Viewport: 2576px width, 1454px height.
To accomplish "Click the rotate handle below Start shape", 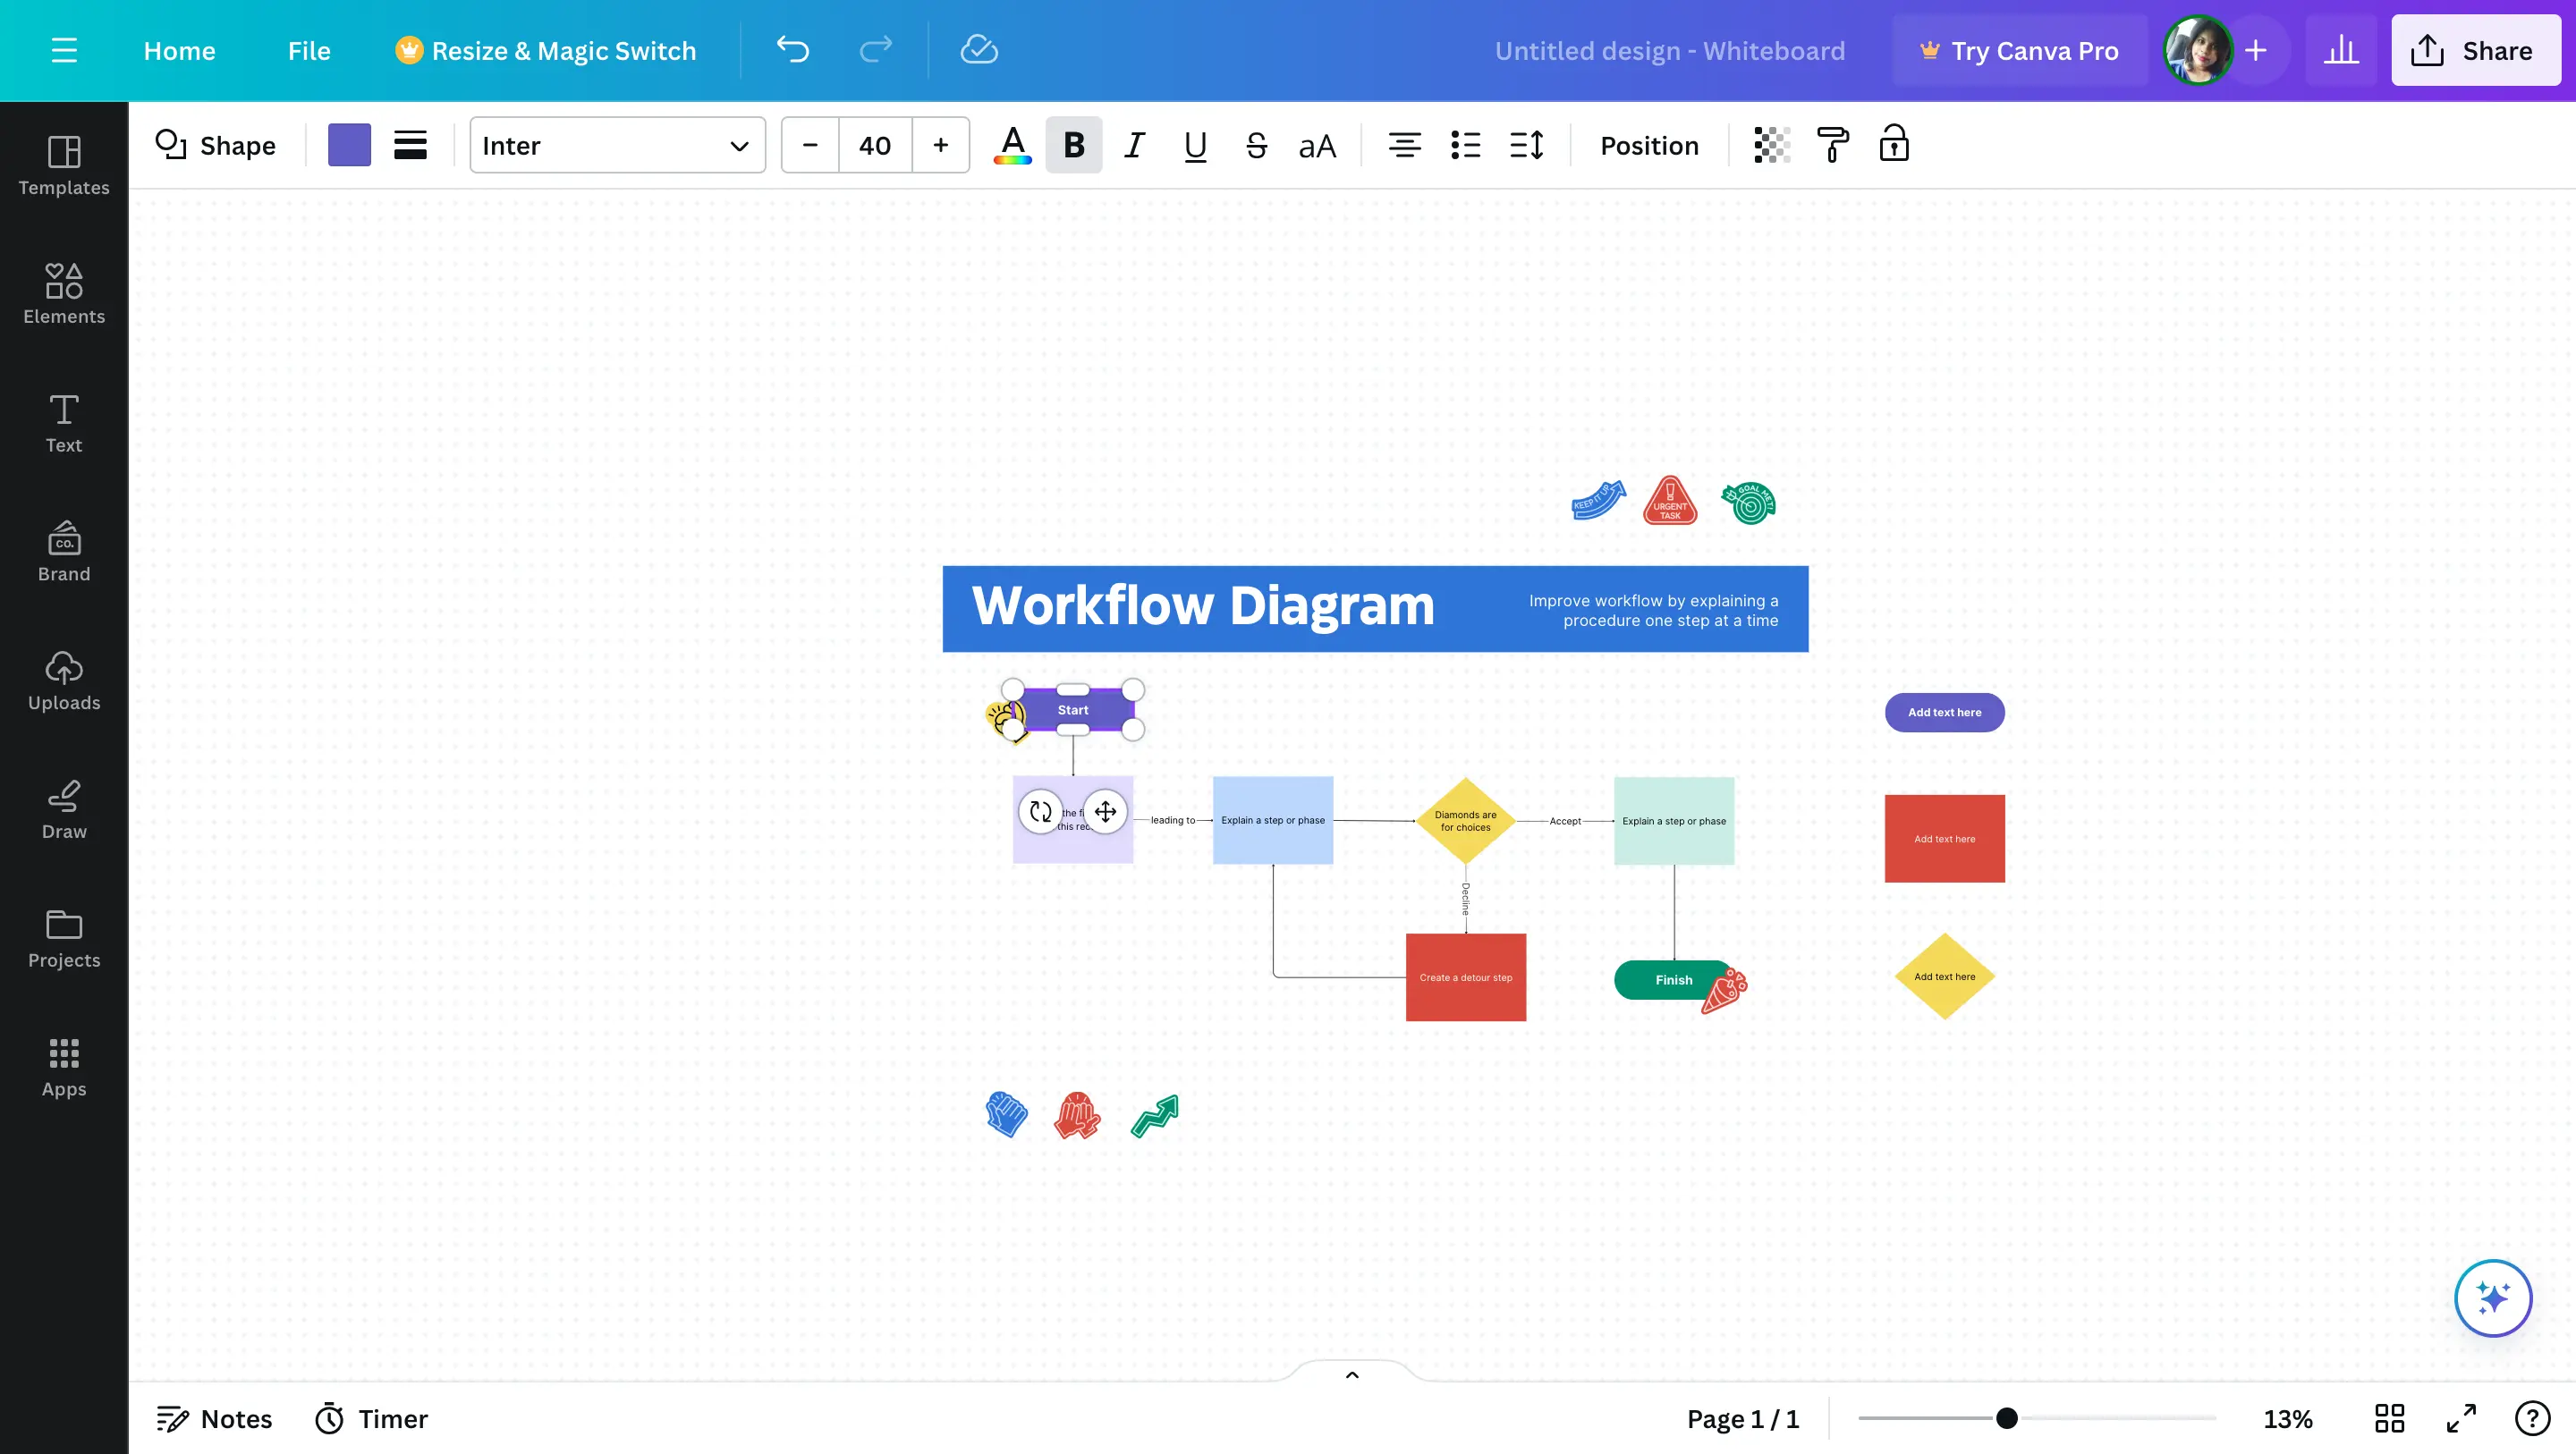I will point(1040,811).
